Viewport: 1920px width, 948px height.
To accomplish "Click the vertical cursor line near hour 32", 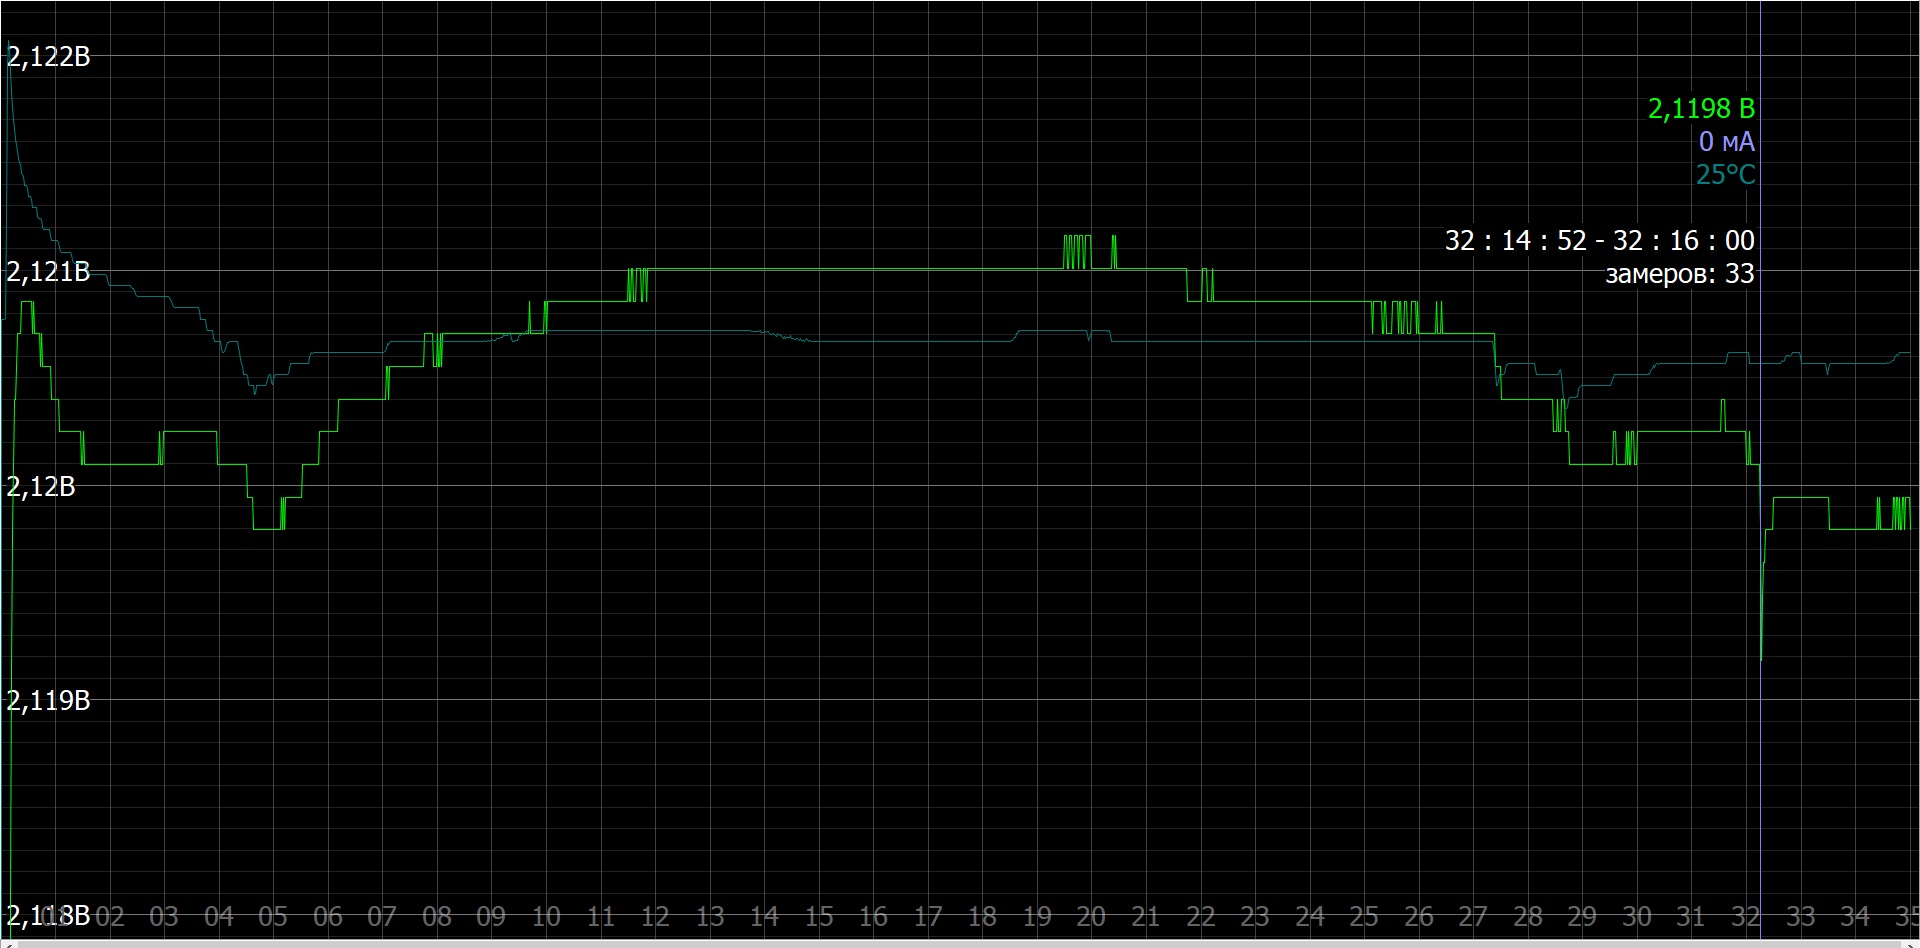I will (x=1760, y=470).
